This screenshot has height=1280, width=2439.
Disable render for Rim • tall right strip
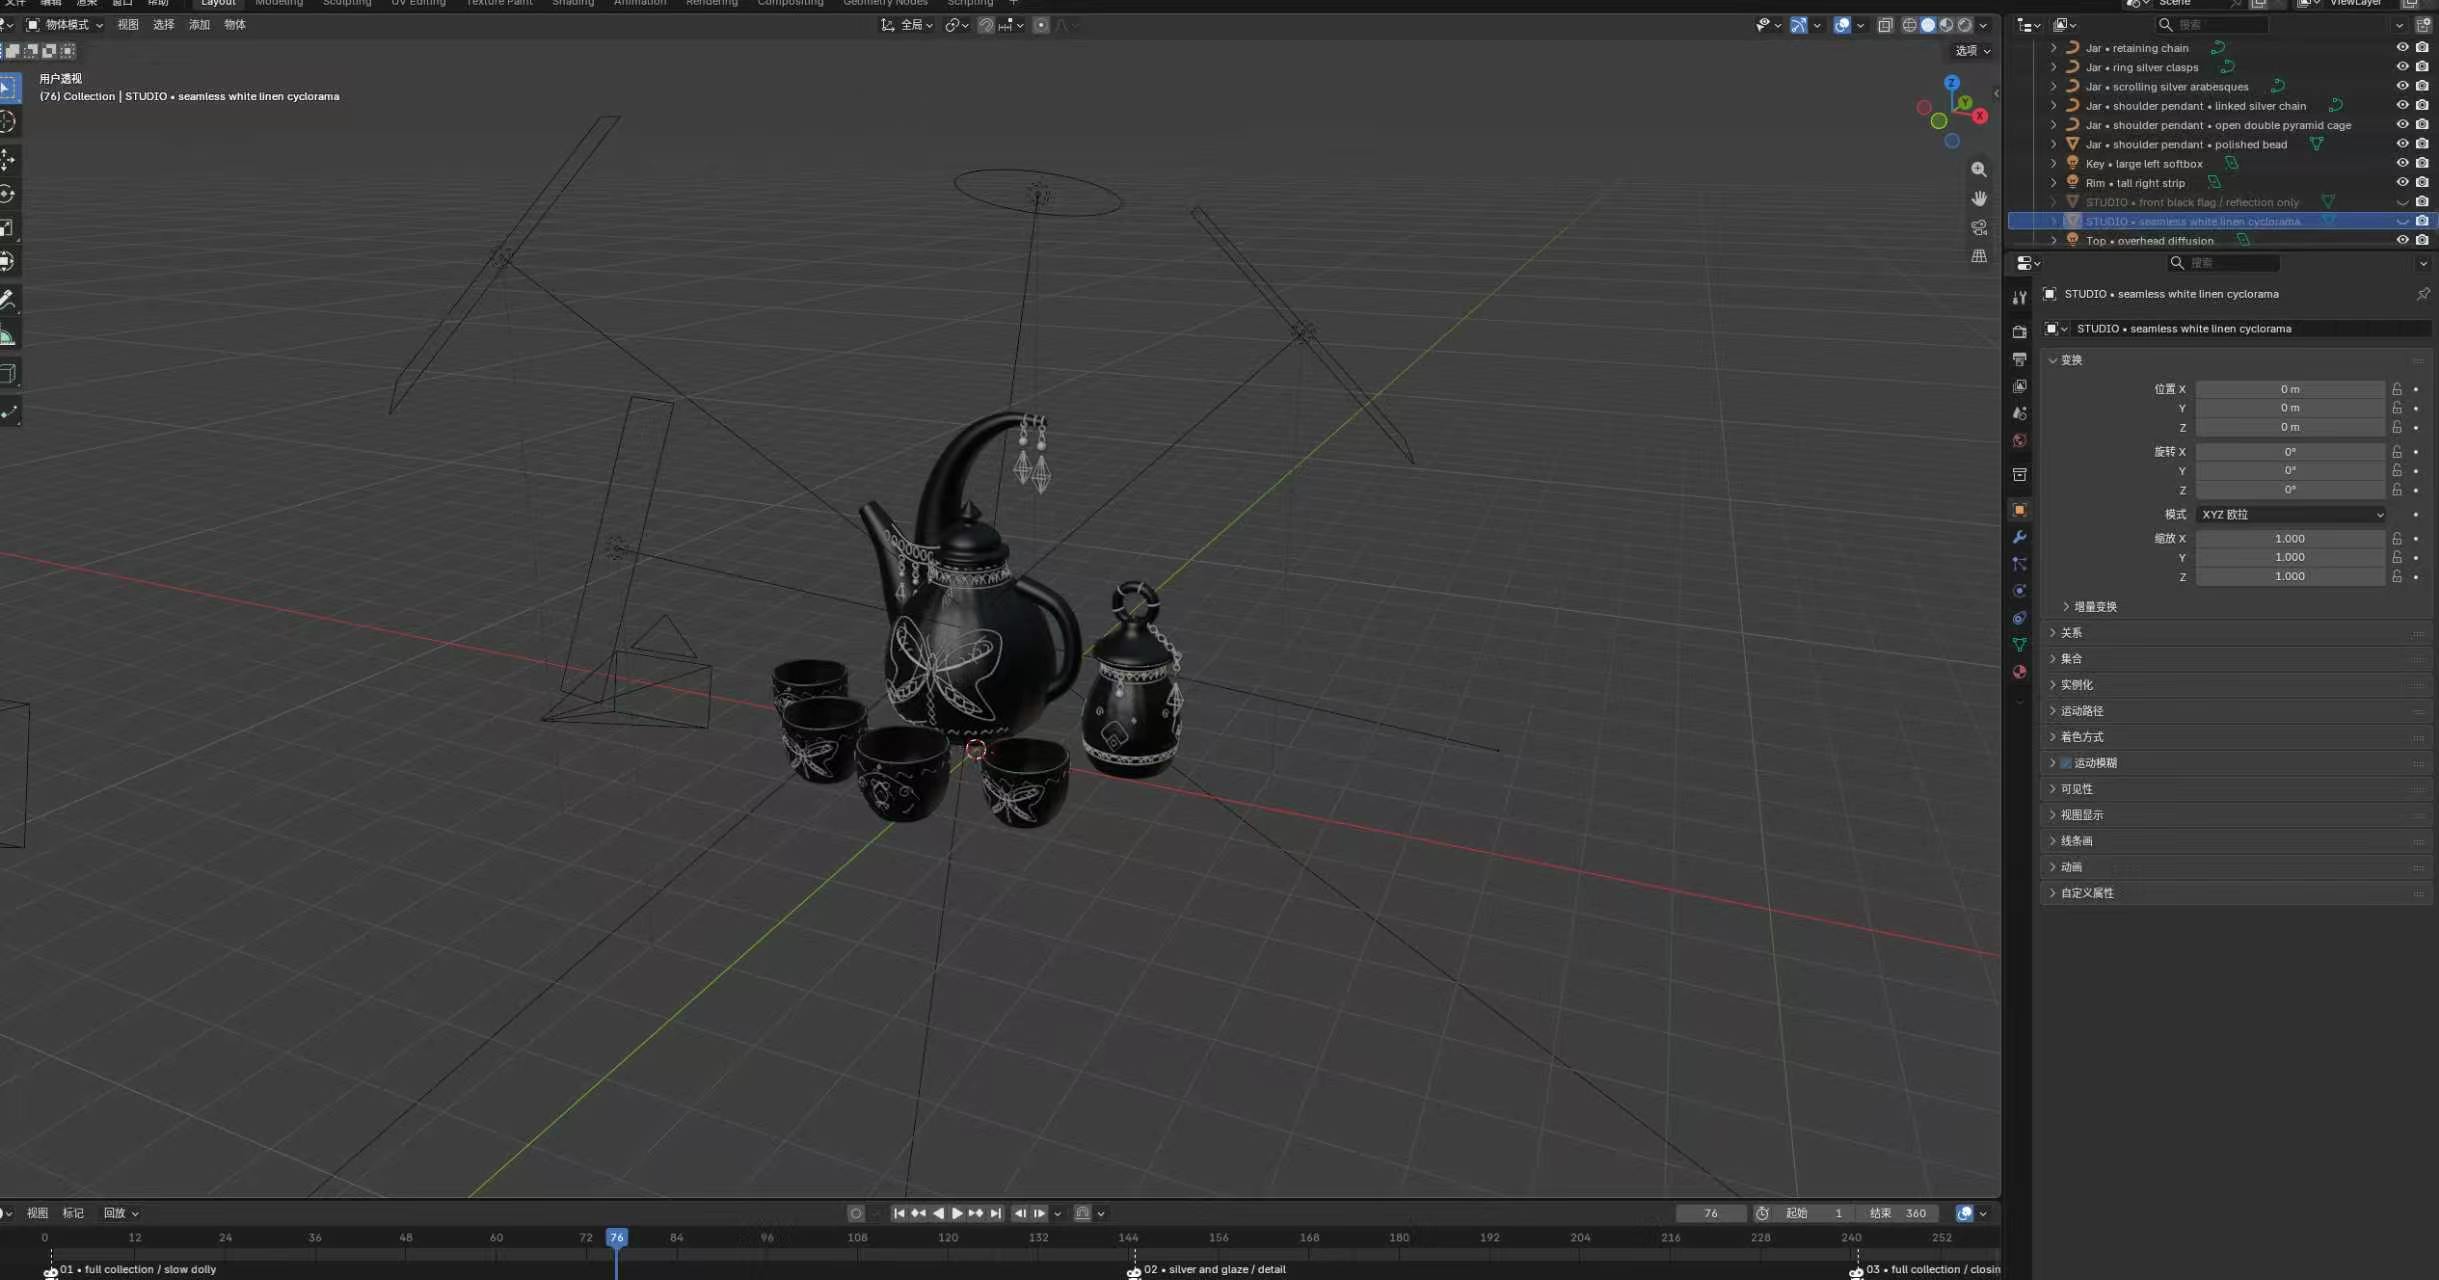2422,183
